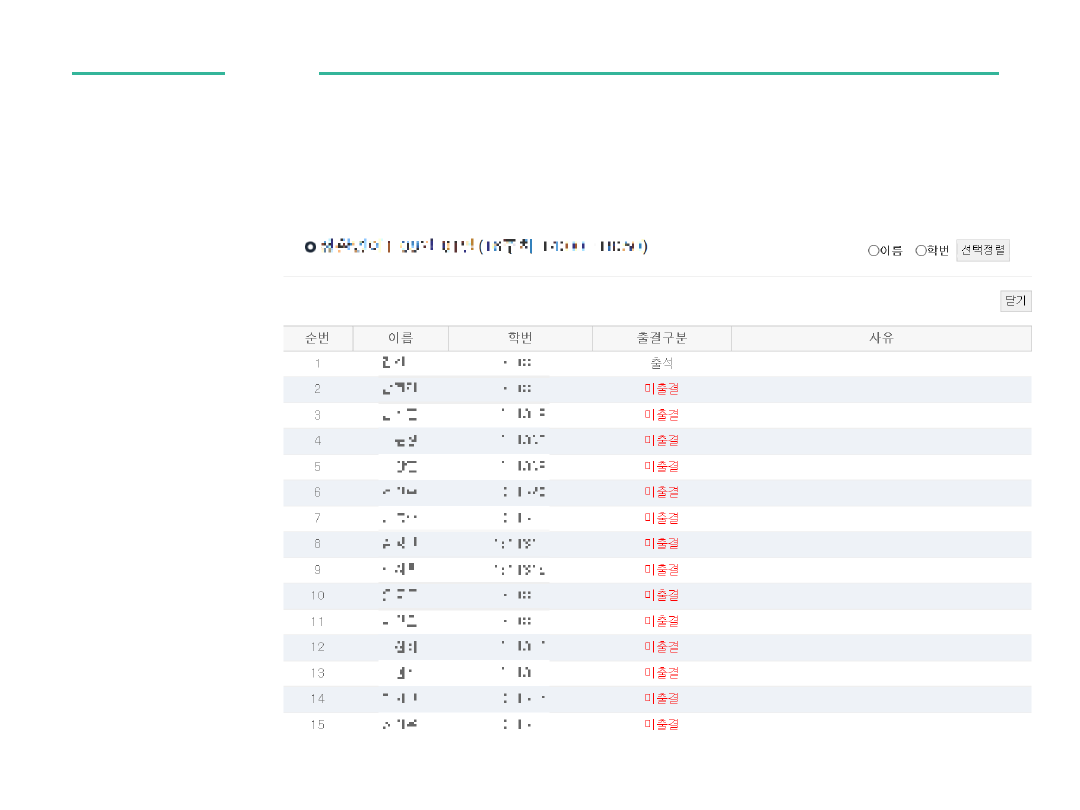Click 미출결 status in row 5
Screen dimensions: 1080x810
(661, 467)
